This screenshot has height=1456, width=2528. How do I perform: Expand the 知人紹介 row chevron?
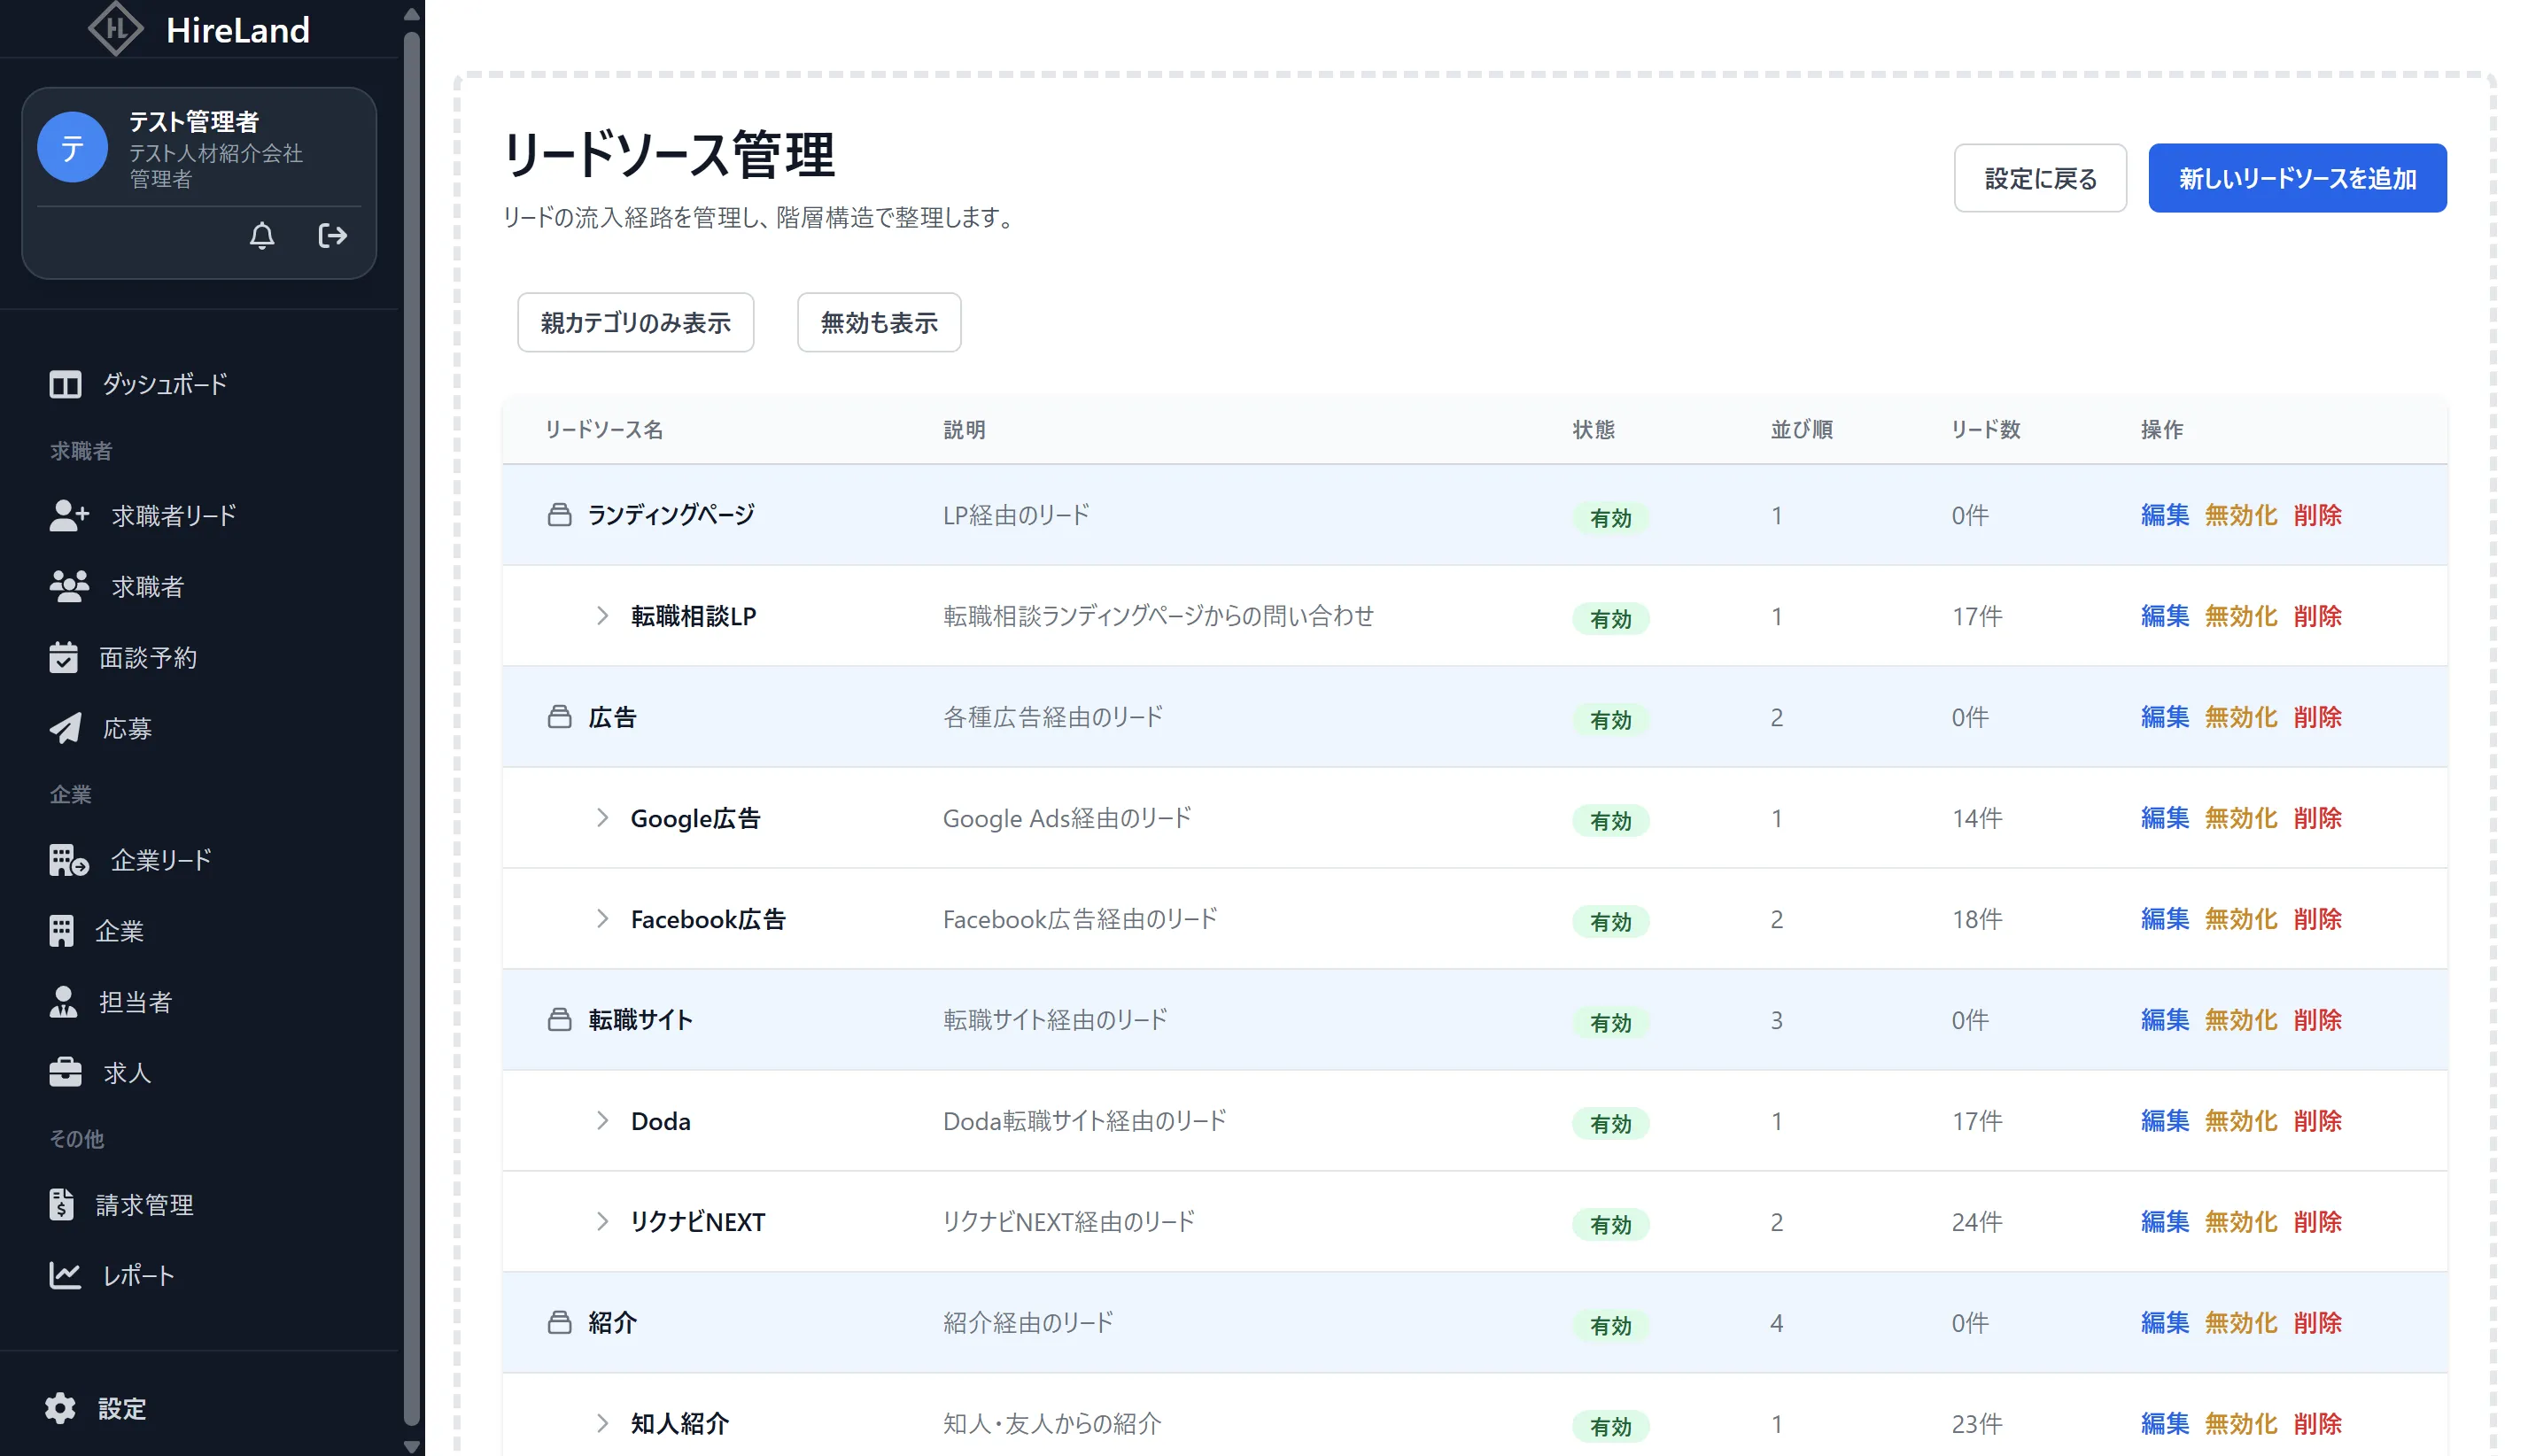click(x=602, y=1423)
